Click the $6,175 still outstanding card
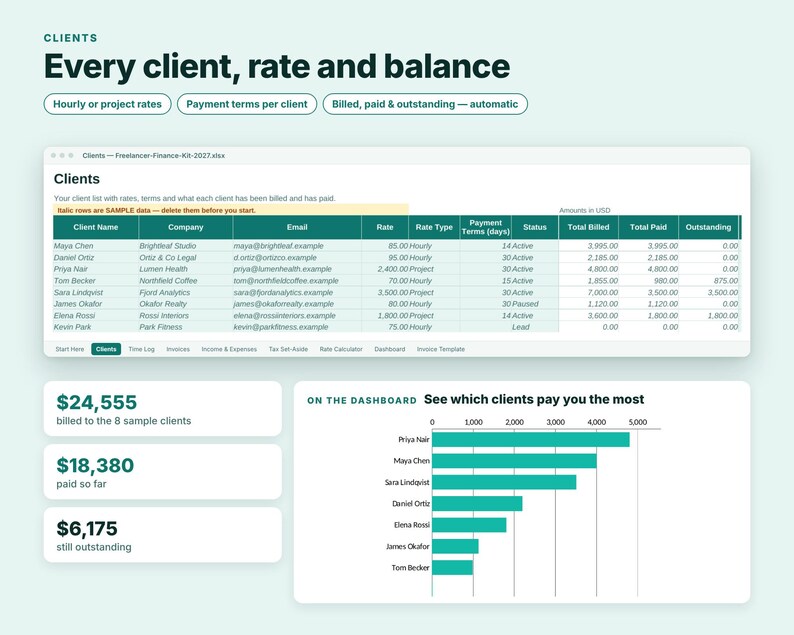Image resolution: width=794 pixels, height=635 pixels. pyautogui.click(x=163, y=535)
